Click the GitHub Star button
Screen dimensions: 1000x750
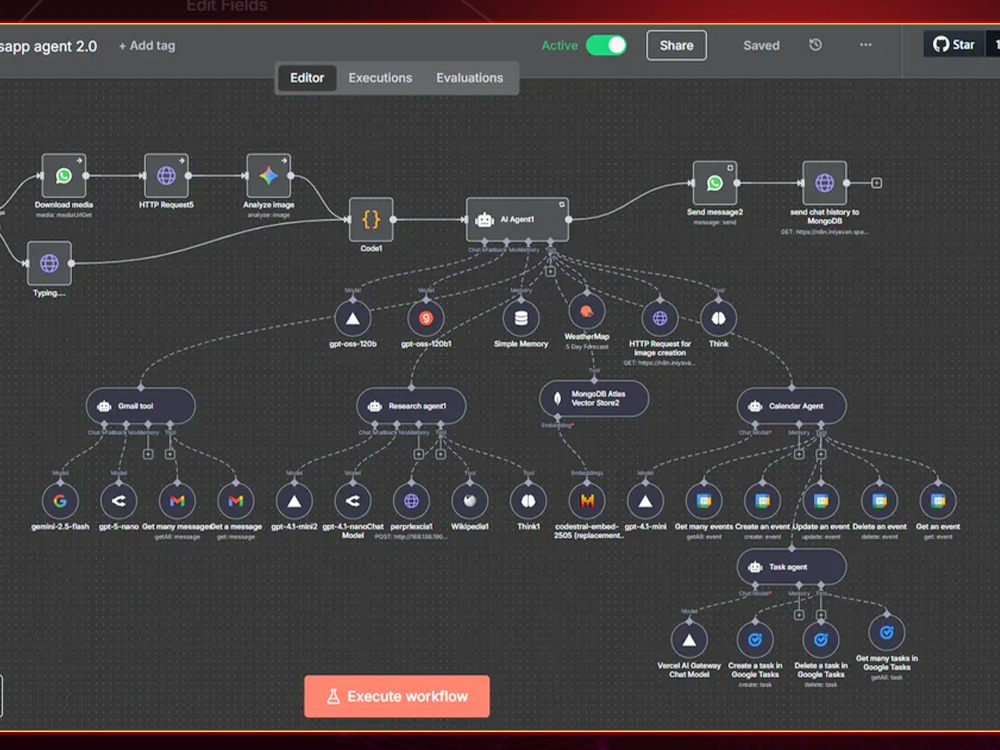tap(953, 45)
